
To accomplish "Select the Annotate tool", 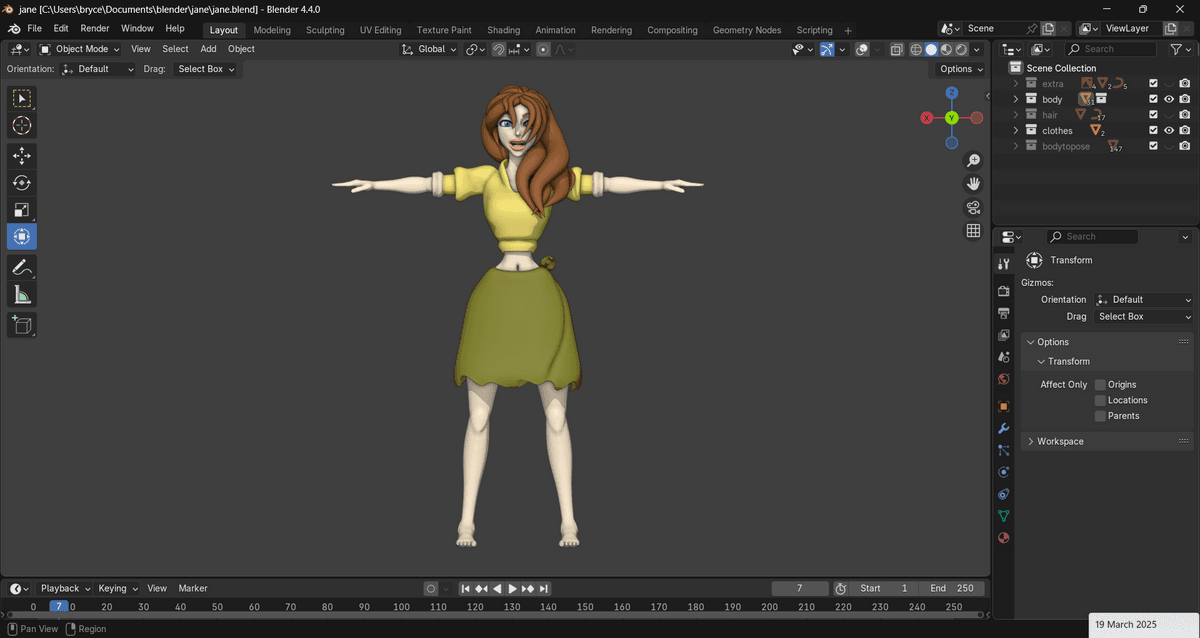I will point(22,267).
